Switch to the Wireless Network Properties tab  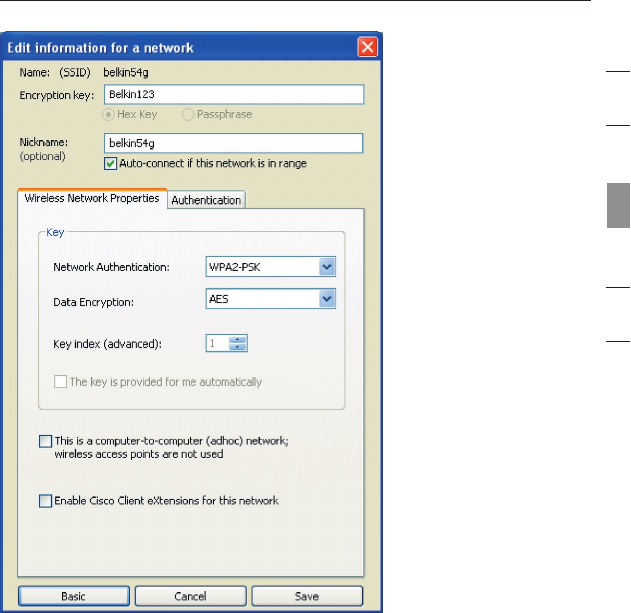tap(92, 198)
